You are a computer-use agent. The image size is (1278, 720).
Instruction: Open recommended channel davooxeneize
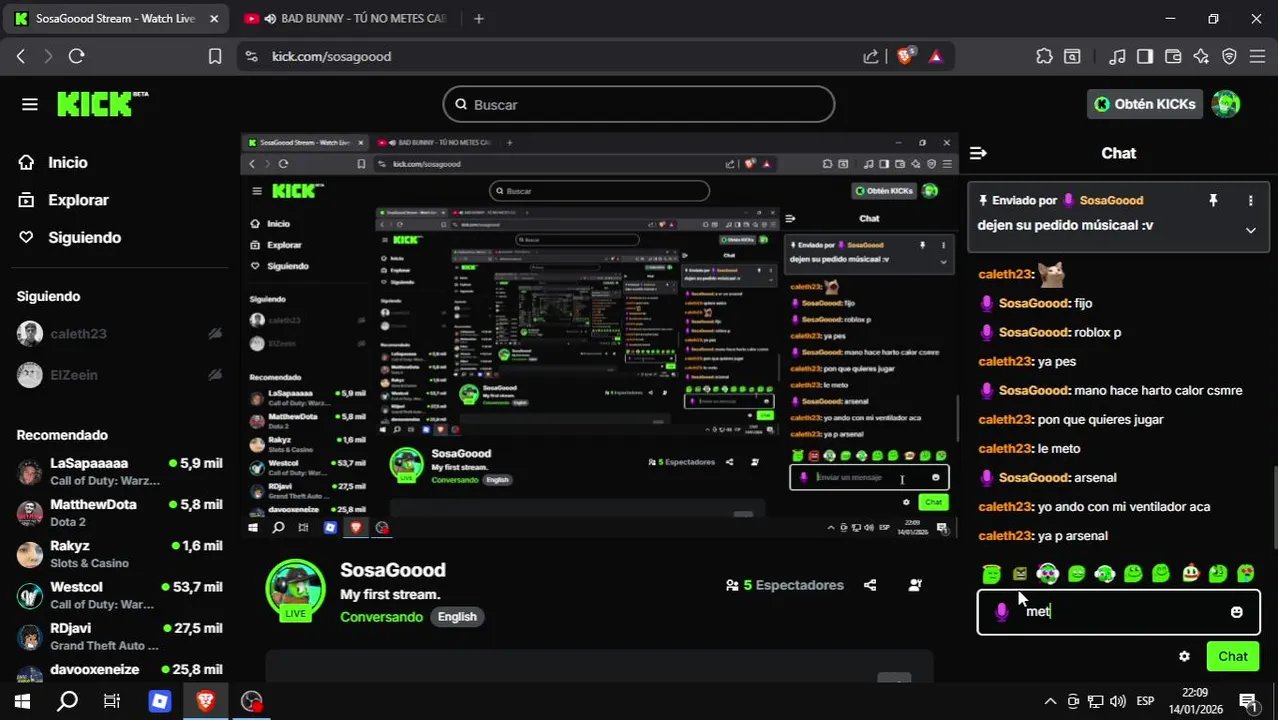[x=120, y=670]
